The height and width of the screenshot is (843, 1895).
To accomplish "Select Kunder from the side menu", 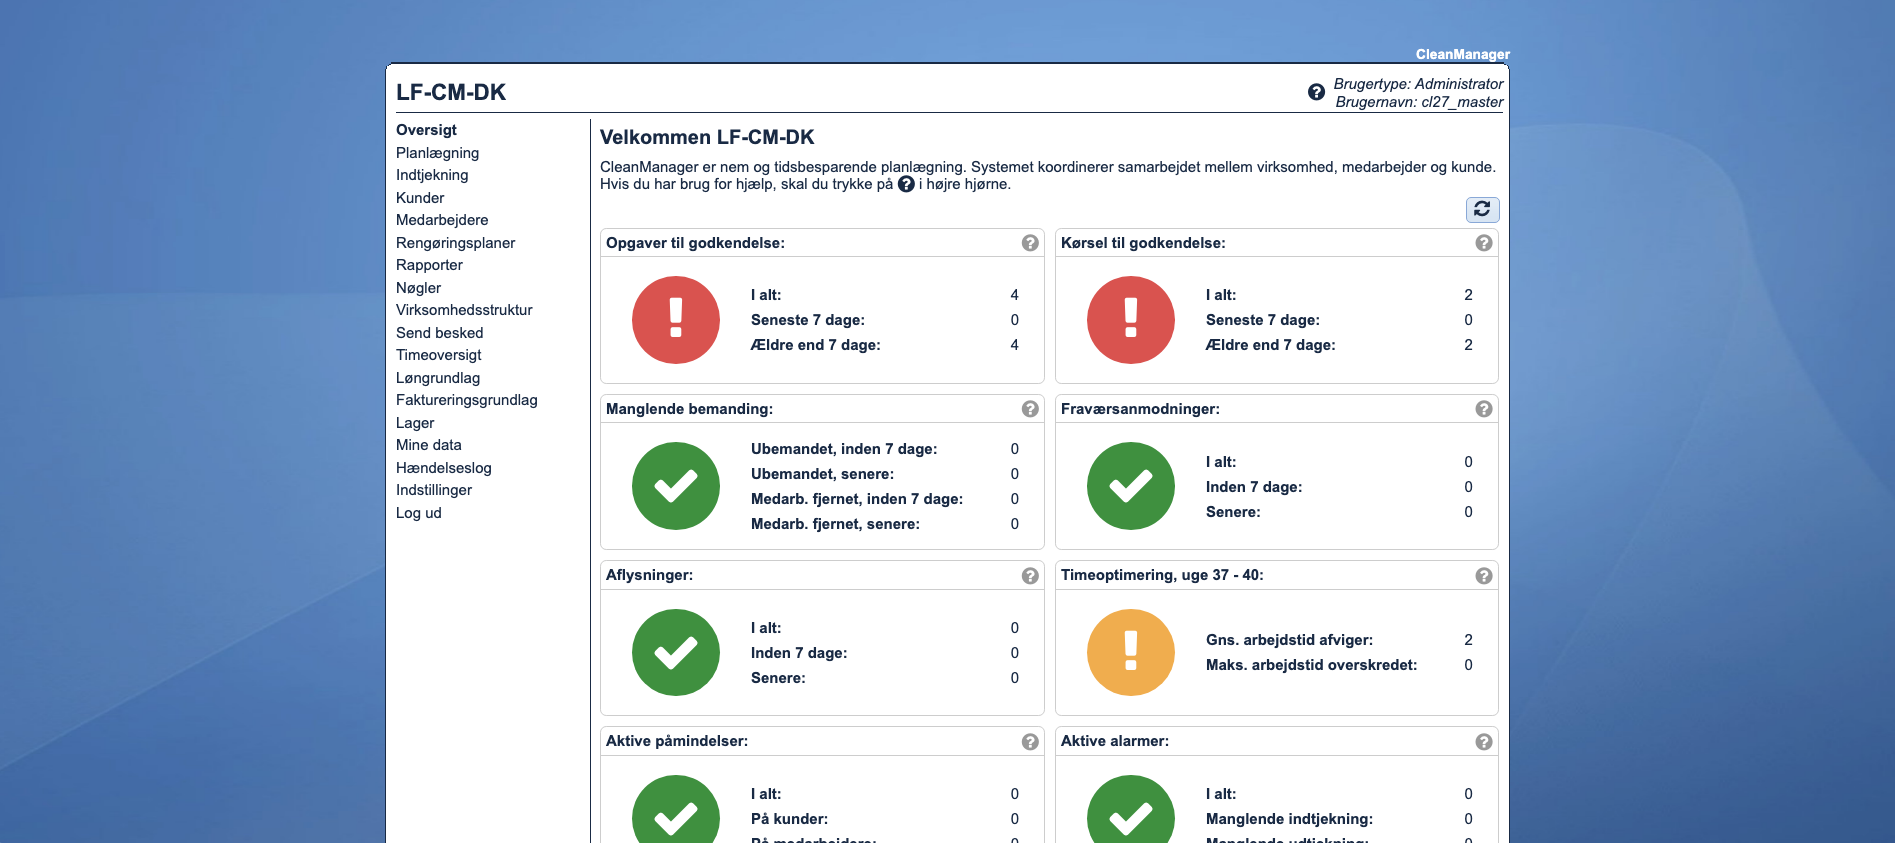I will pos(420,198).
